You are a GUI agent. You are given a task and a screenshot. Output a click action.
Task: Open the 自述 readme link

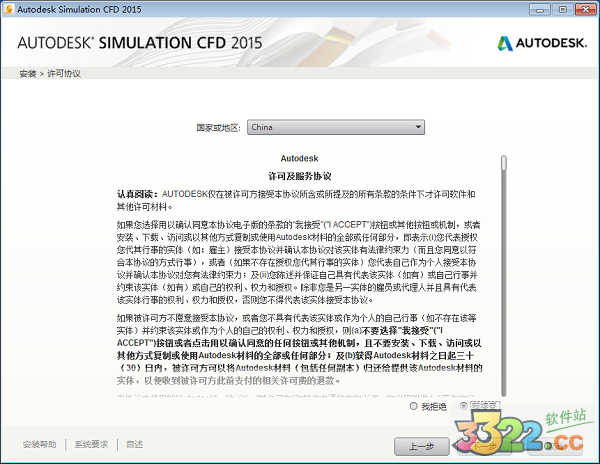(x=135, y=444)
